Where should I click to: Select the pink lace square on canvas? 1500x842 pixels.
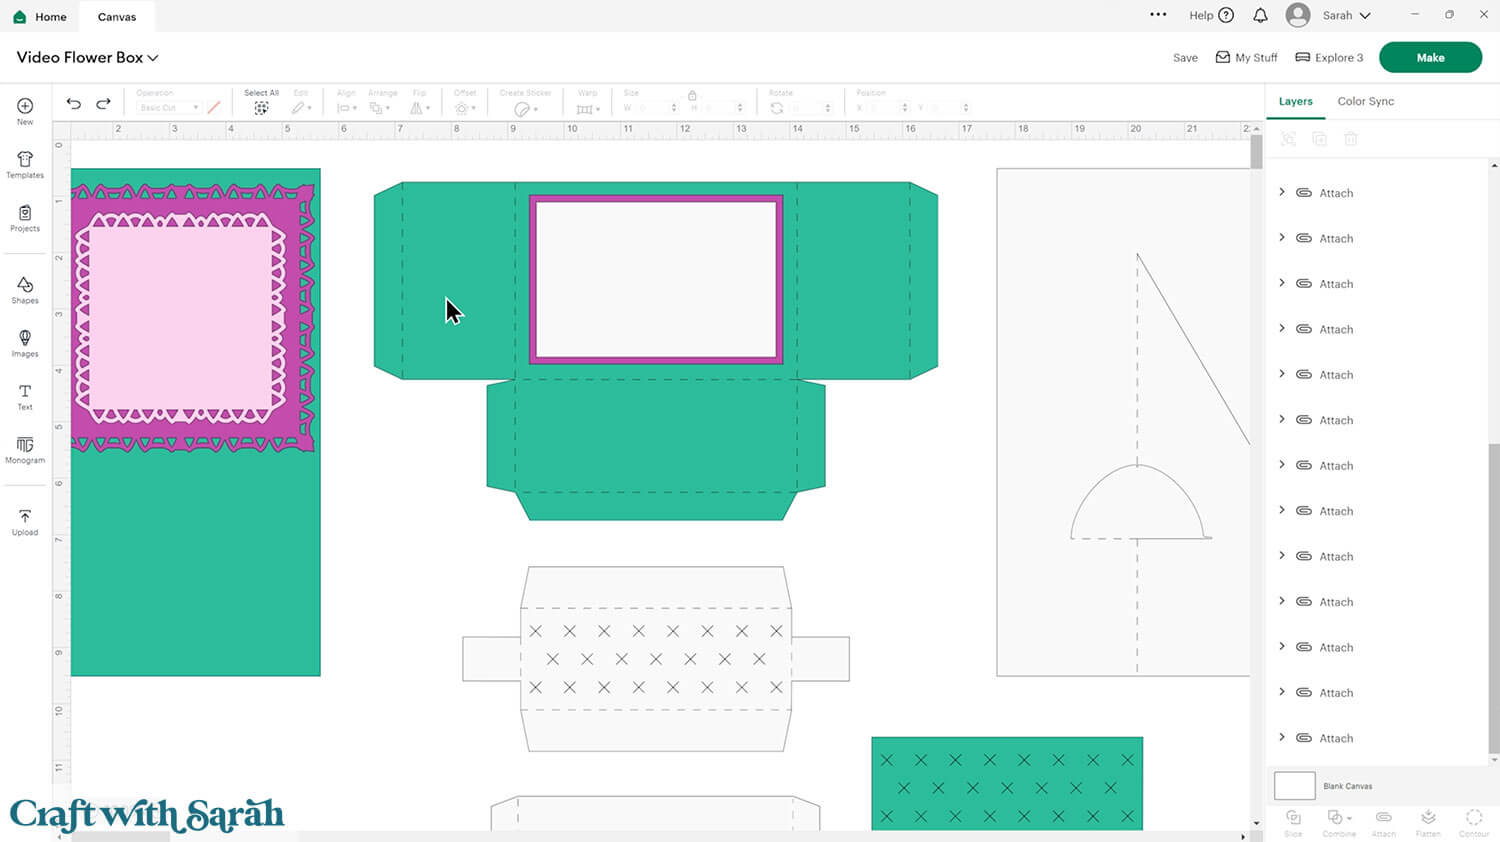pos(180,317)
